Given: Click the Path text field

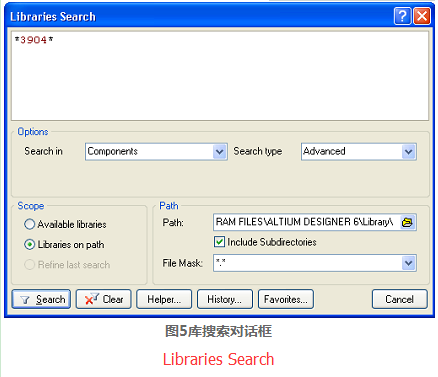Looking at the screenshot, I should (x=307, y=222).
